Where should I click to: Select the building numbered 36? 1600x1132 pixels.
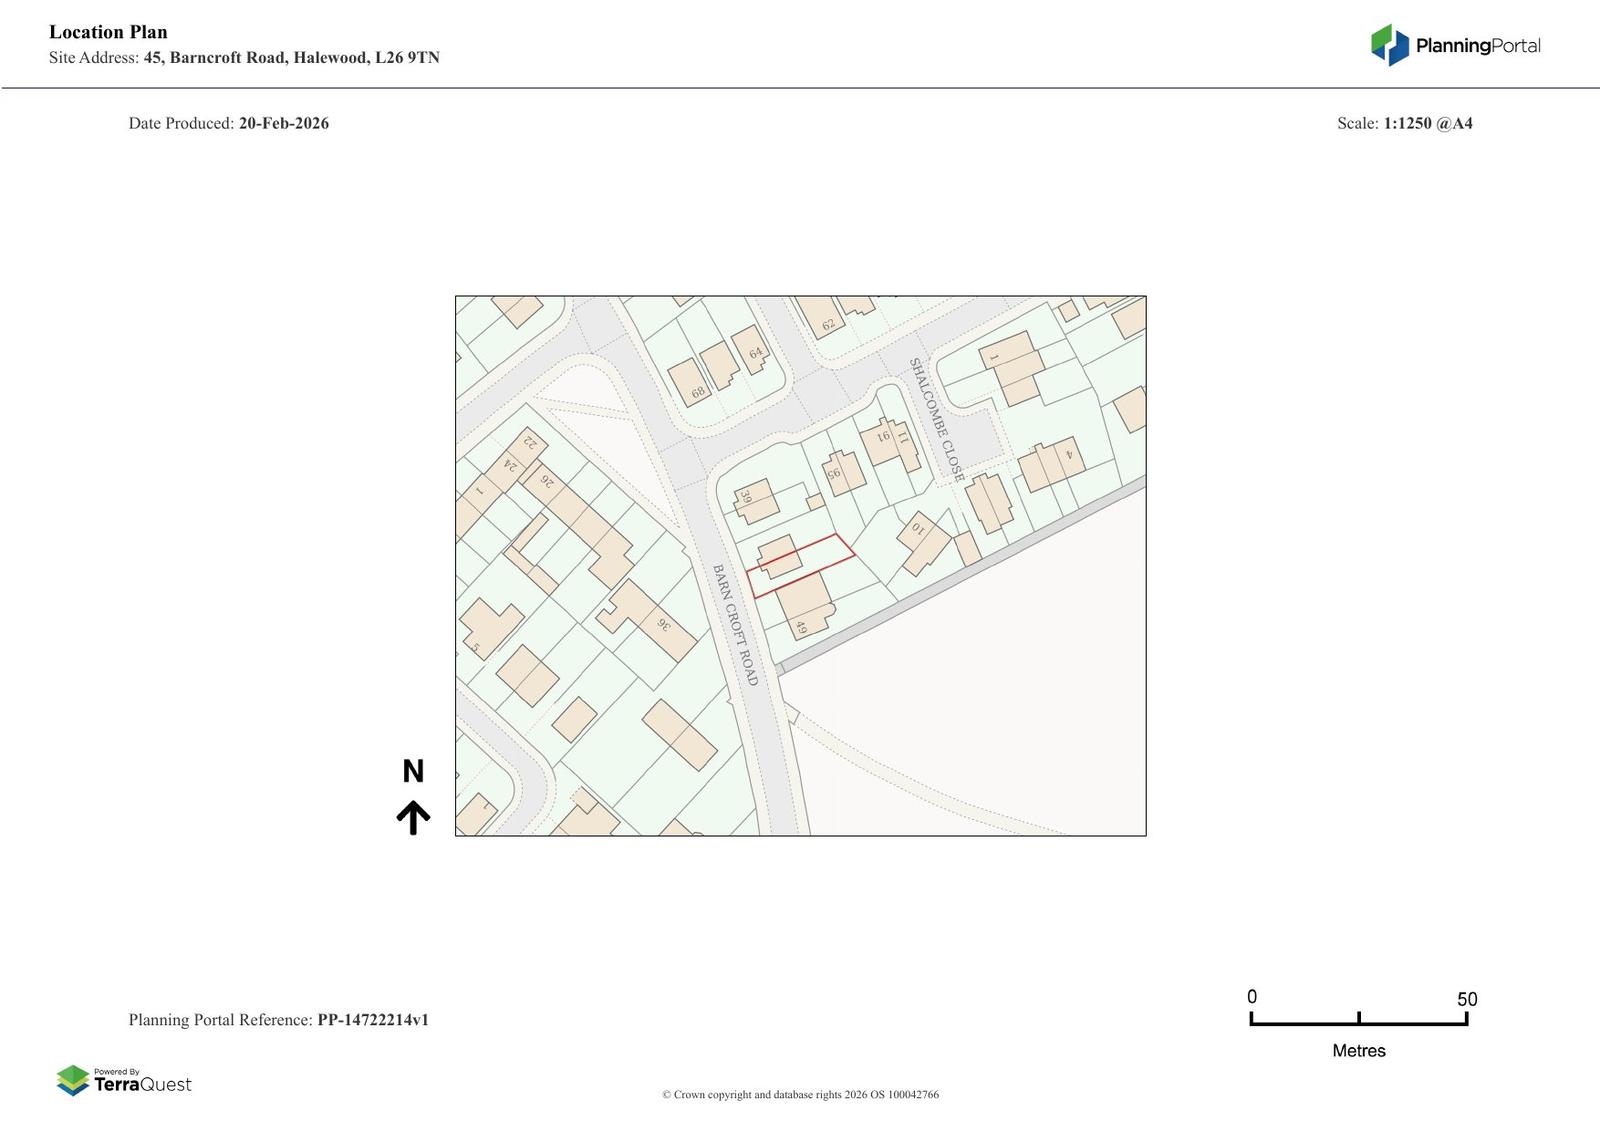click(653, 618)
